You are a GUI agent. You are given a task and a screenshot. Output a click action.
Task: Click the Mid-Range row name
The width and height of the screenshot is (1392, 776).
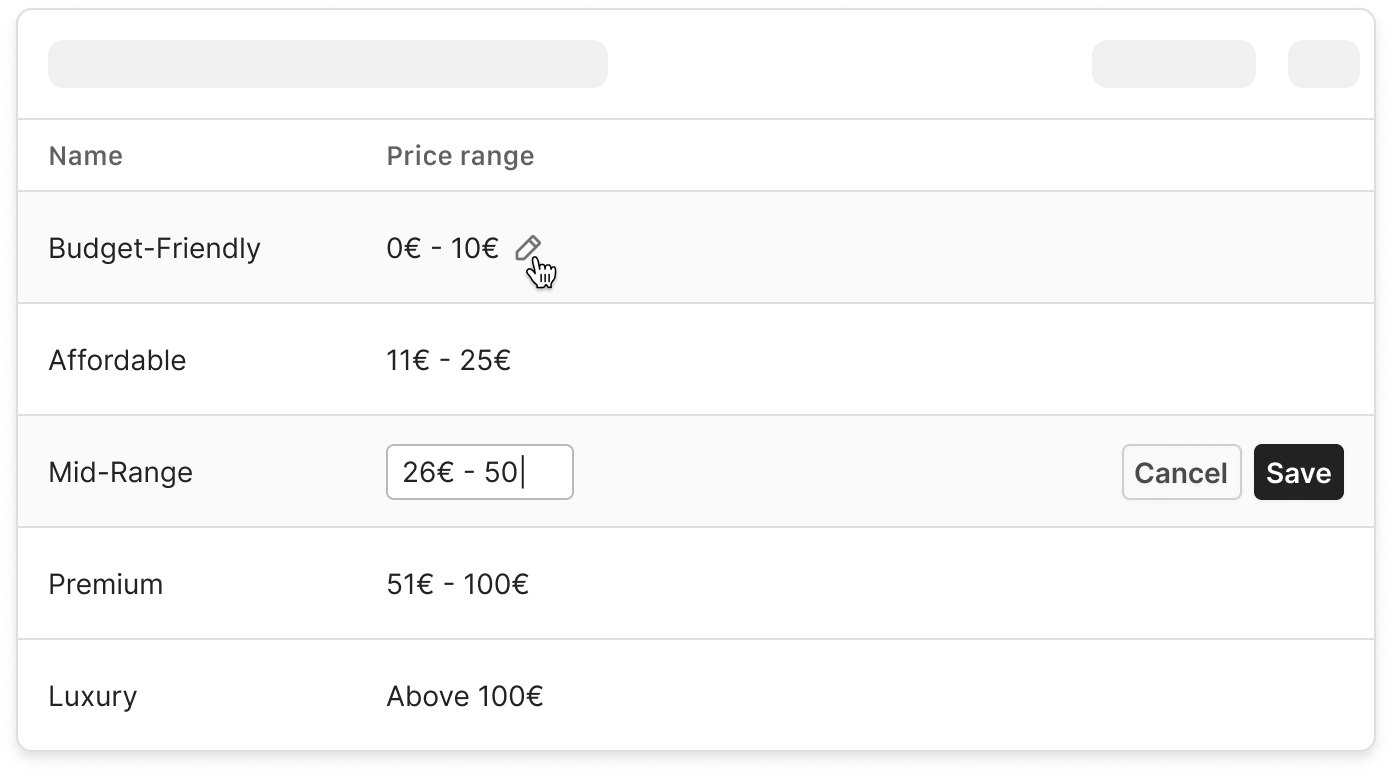pos(120,472)
